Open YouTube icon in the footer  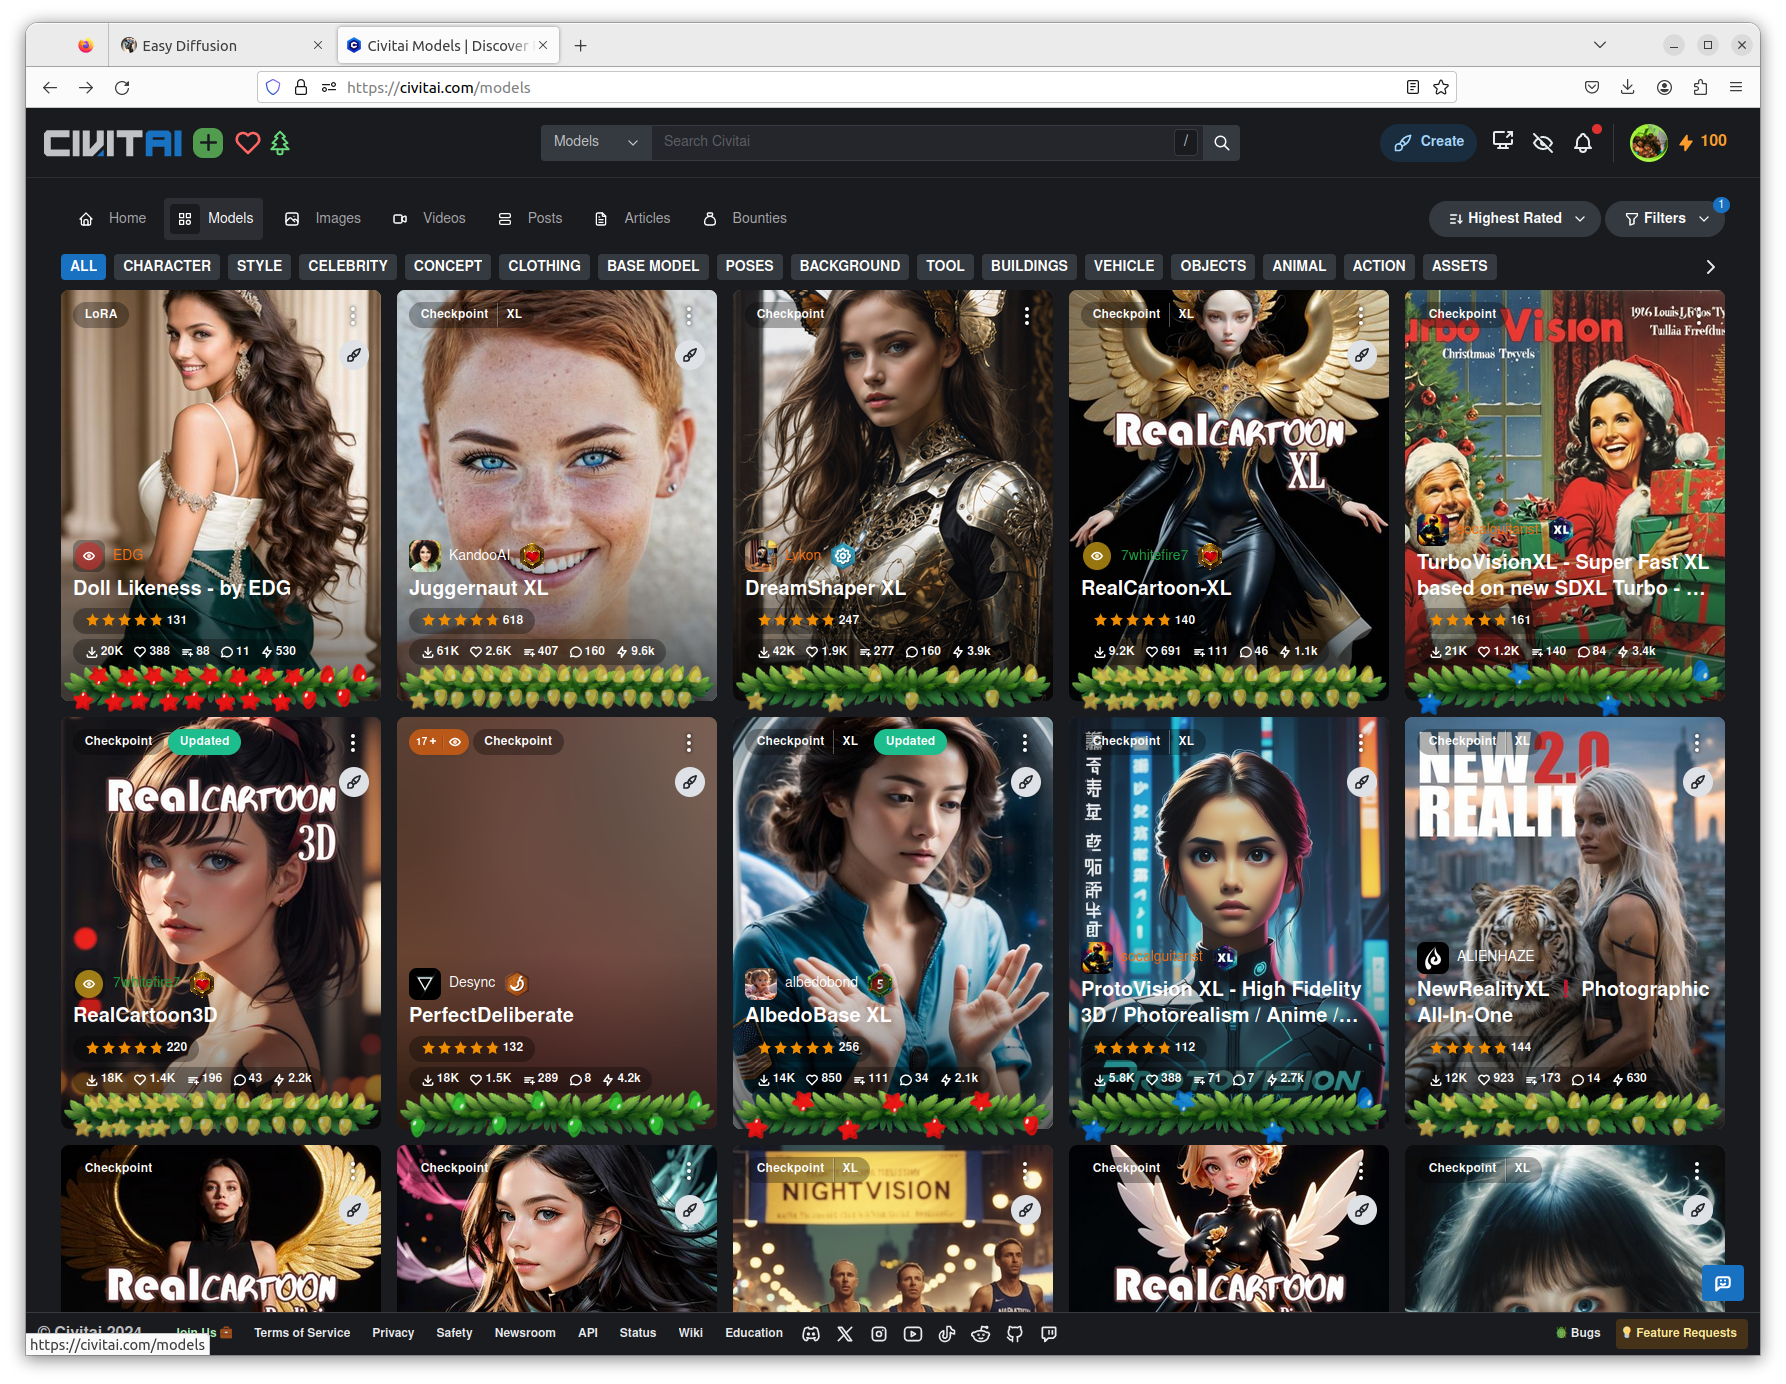coord(913,1334)
